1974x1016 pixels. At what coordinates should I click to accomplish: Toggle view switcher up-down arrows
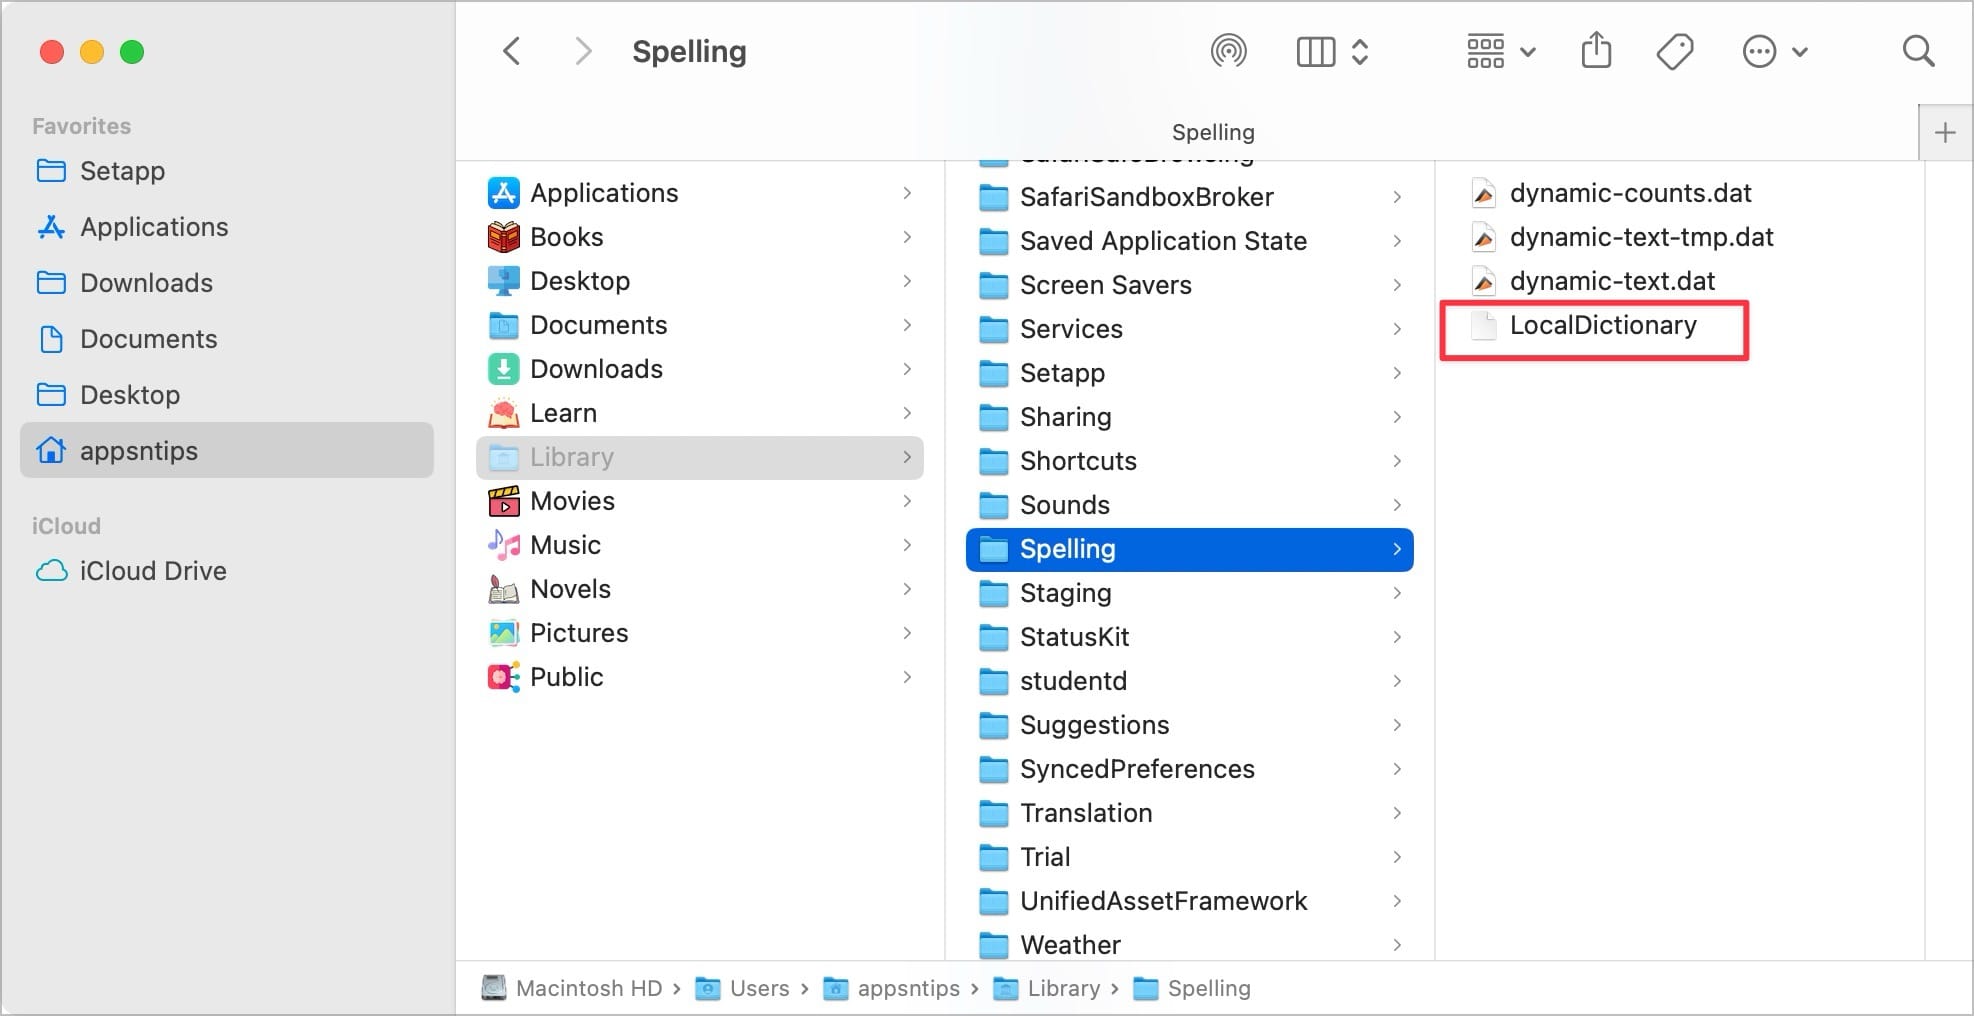[1360, 51]
